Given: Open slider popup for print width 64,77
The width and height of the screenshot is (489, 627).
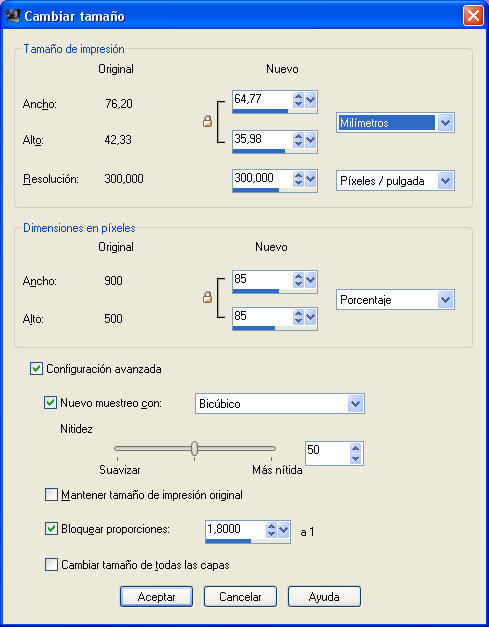Looking at the screenshot, I should point(311,100).
